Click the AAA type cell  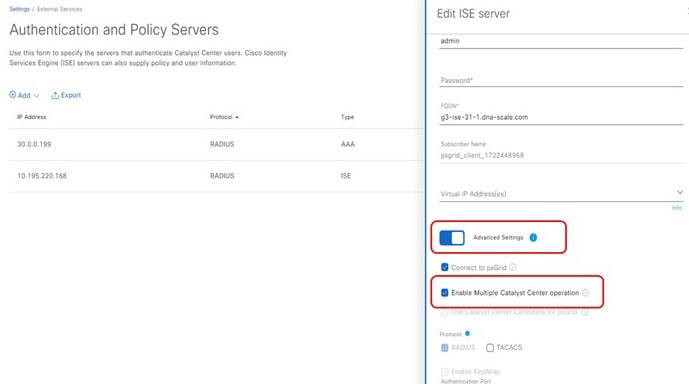click(348, 144)
